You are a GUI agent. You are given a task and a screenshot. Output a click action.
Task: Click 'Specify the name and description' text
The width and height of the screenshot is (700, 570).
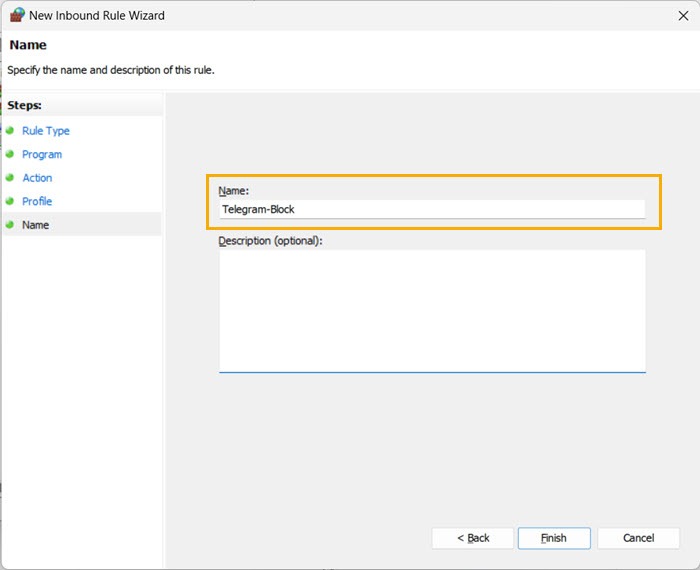(111, 71)
